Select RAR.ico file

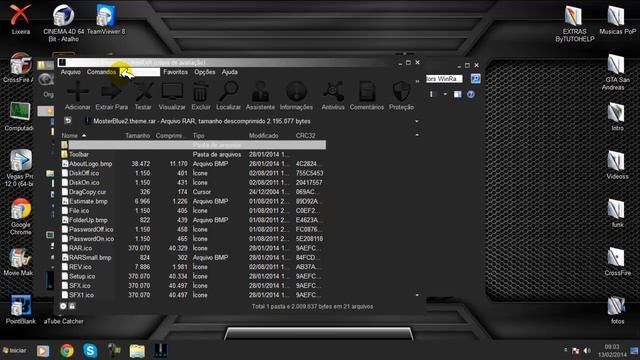[193, 248]
